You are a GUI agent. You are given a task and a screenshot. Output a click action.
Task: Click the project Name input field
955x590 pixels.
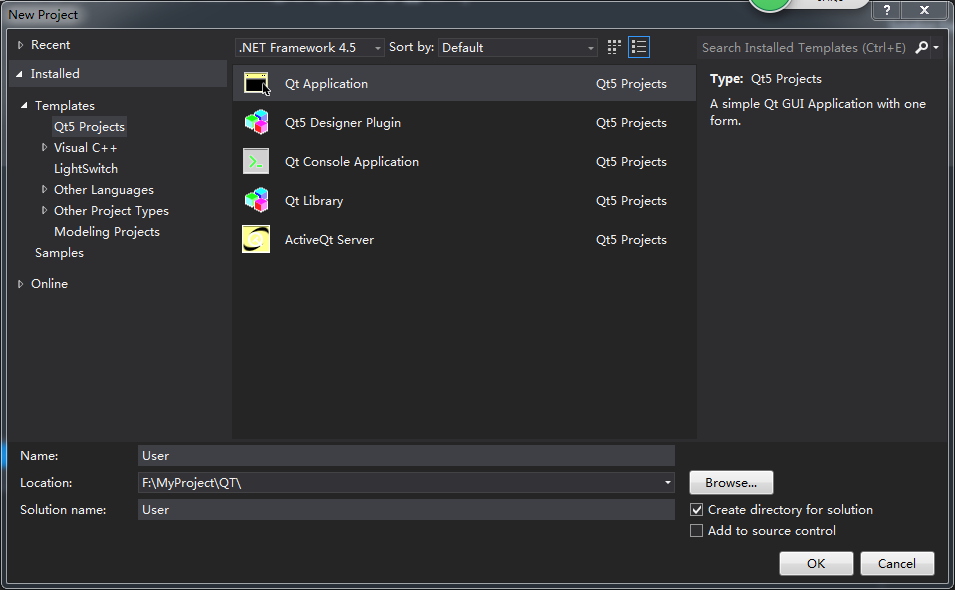(x=406, y=456)
